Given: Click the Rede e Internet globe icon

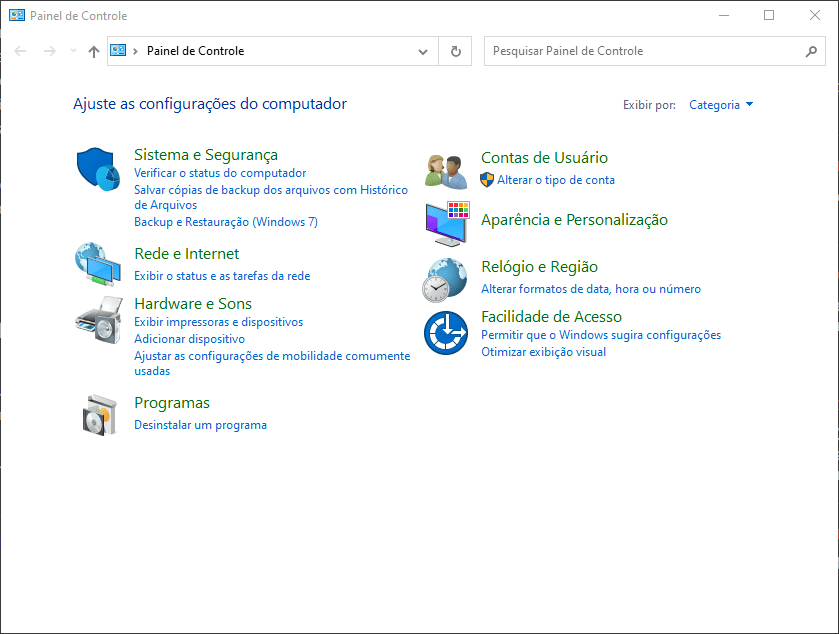Looking at the screenshot, I should 98,264.
